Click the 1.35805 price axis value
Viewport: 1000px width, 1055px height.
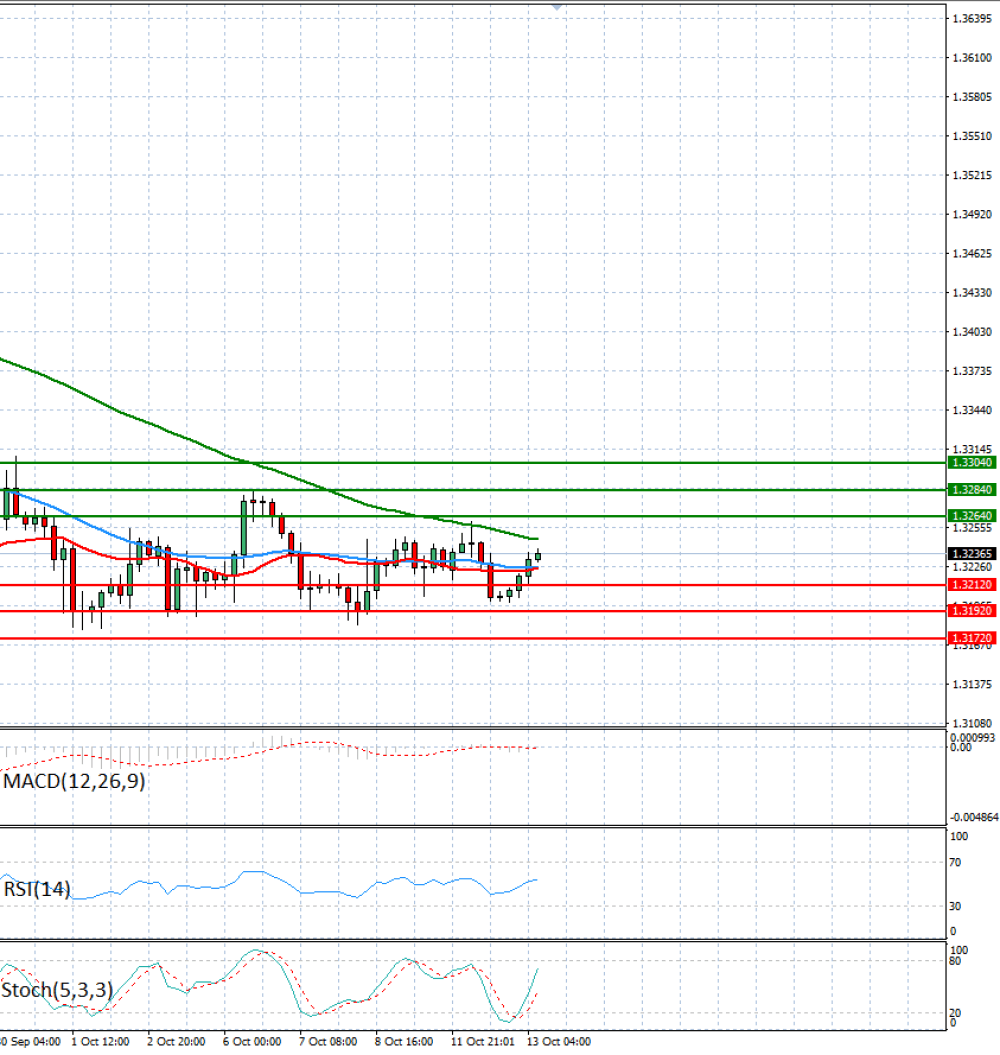(x=972, y=97)
